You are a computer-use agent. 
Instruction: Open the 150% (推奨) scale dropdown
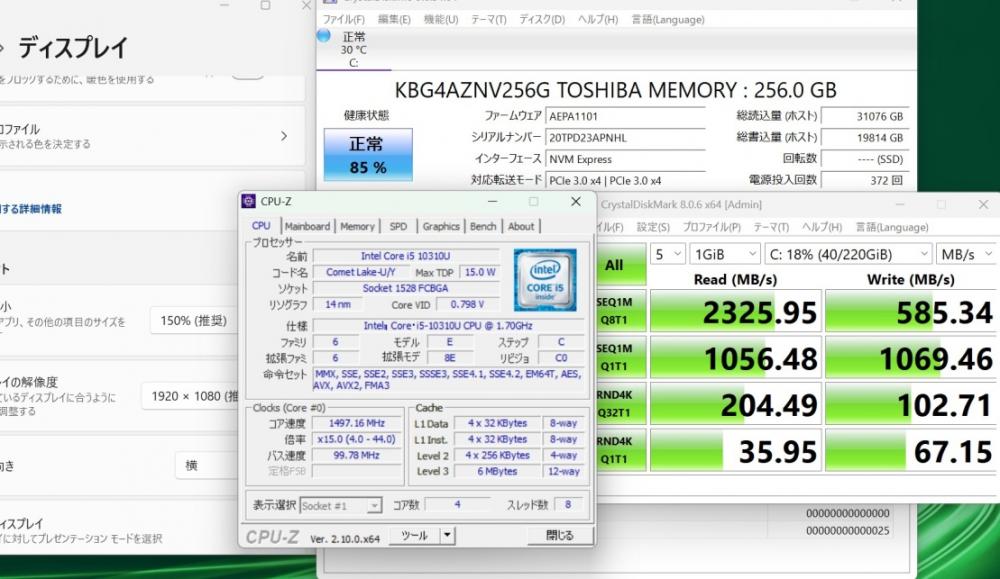point(195,321)
